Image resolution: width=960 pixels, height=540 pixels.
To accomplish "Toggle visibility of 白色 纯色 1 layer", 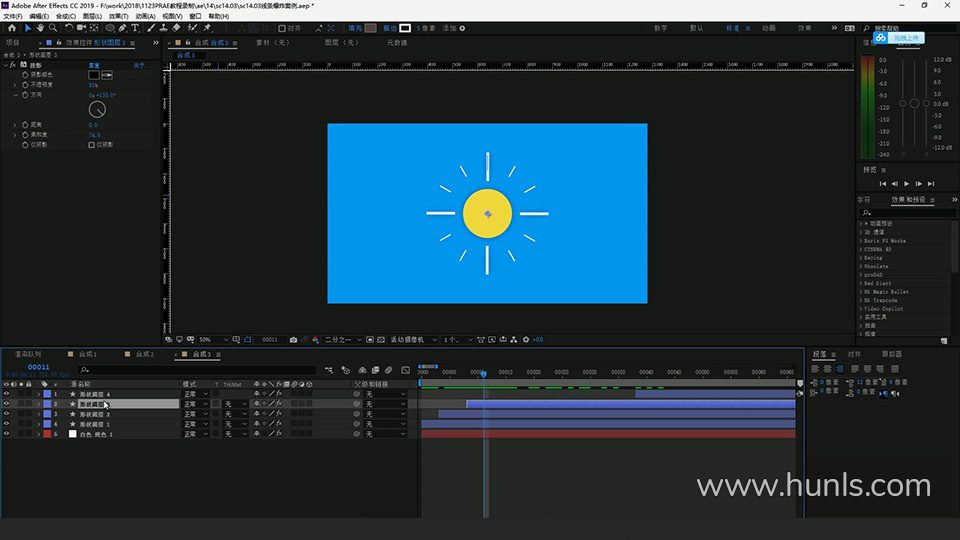I will point(6,435).
